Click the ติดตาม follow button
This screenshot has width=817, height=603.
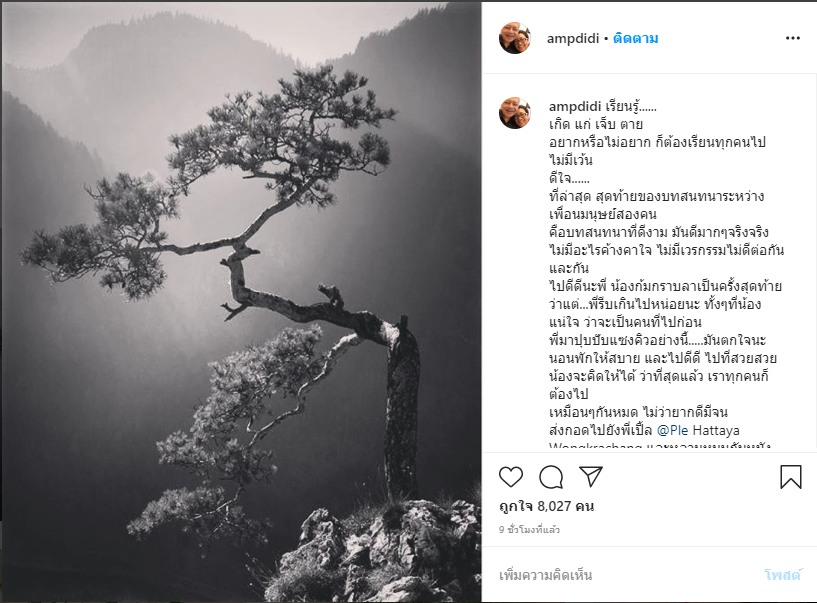pyautogui.click(x=635, y=39)
